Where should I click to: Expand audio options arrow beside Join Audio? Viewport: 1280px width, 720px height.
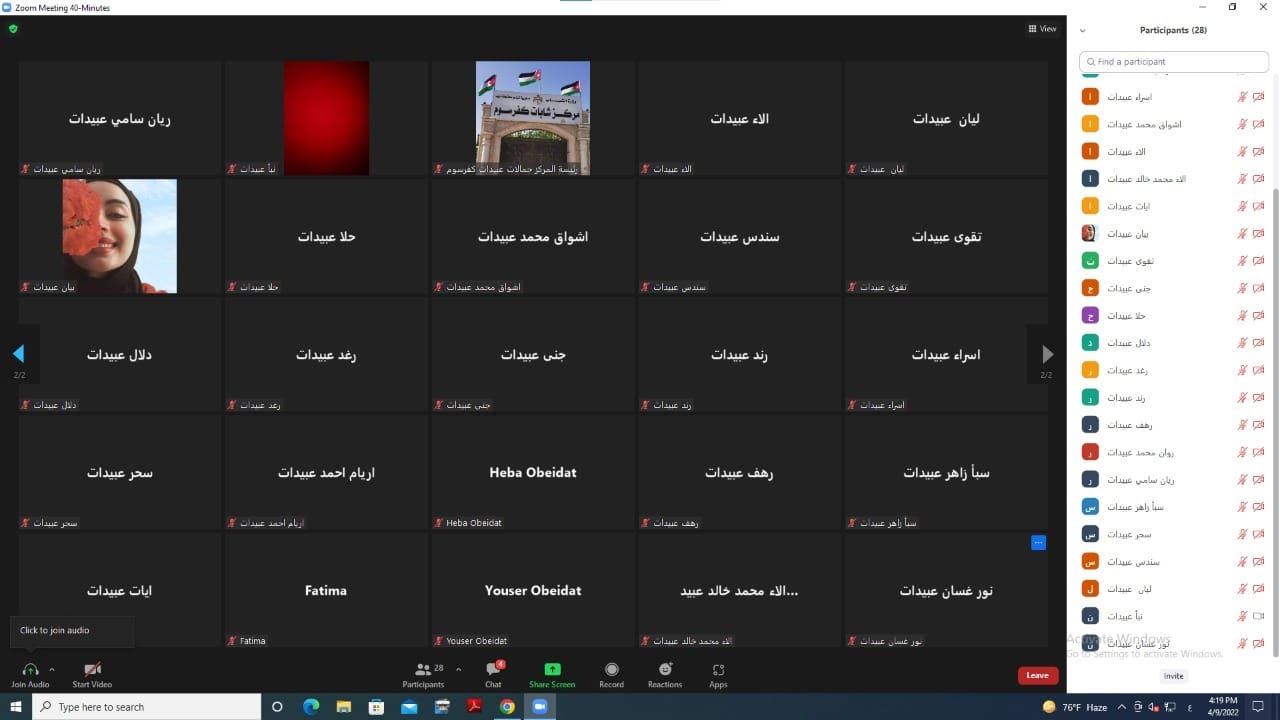(52, 669)
